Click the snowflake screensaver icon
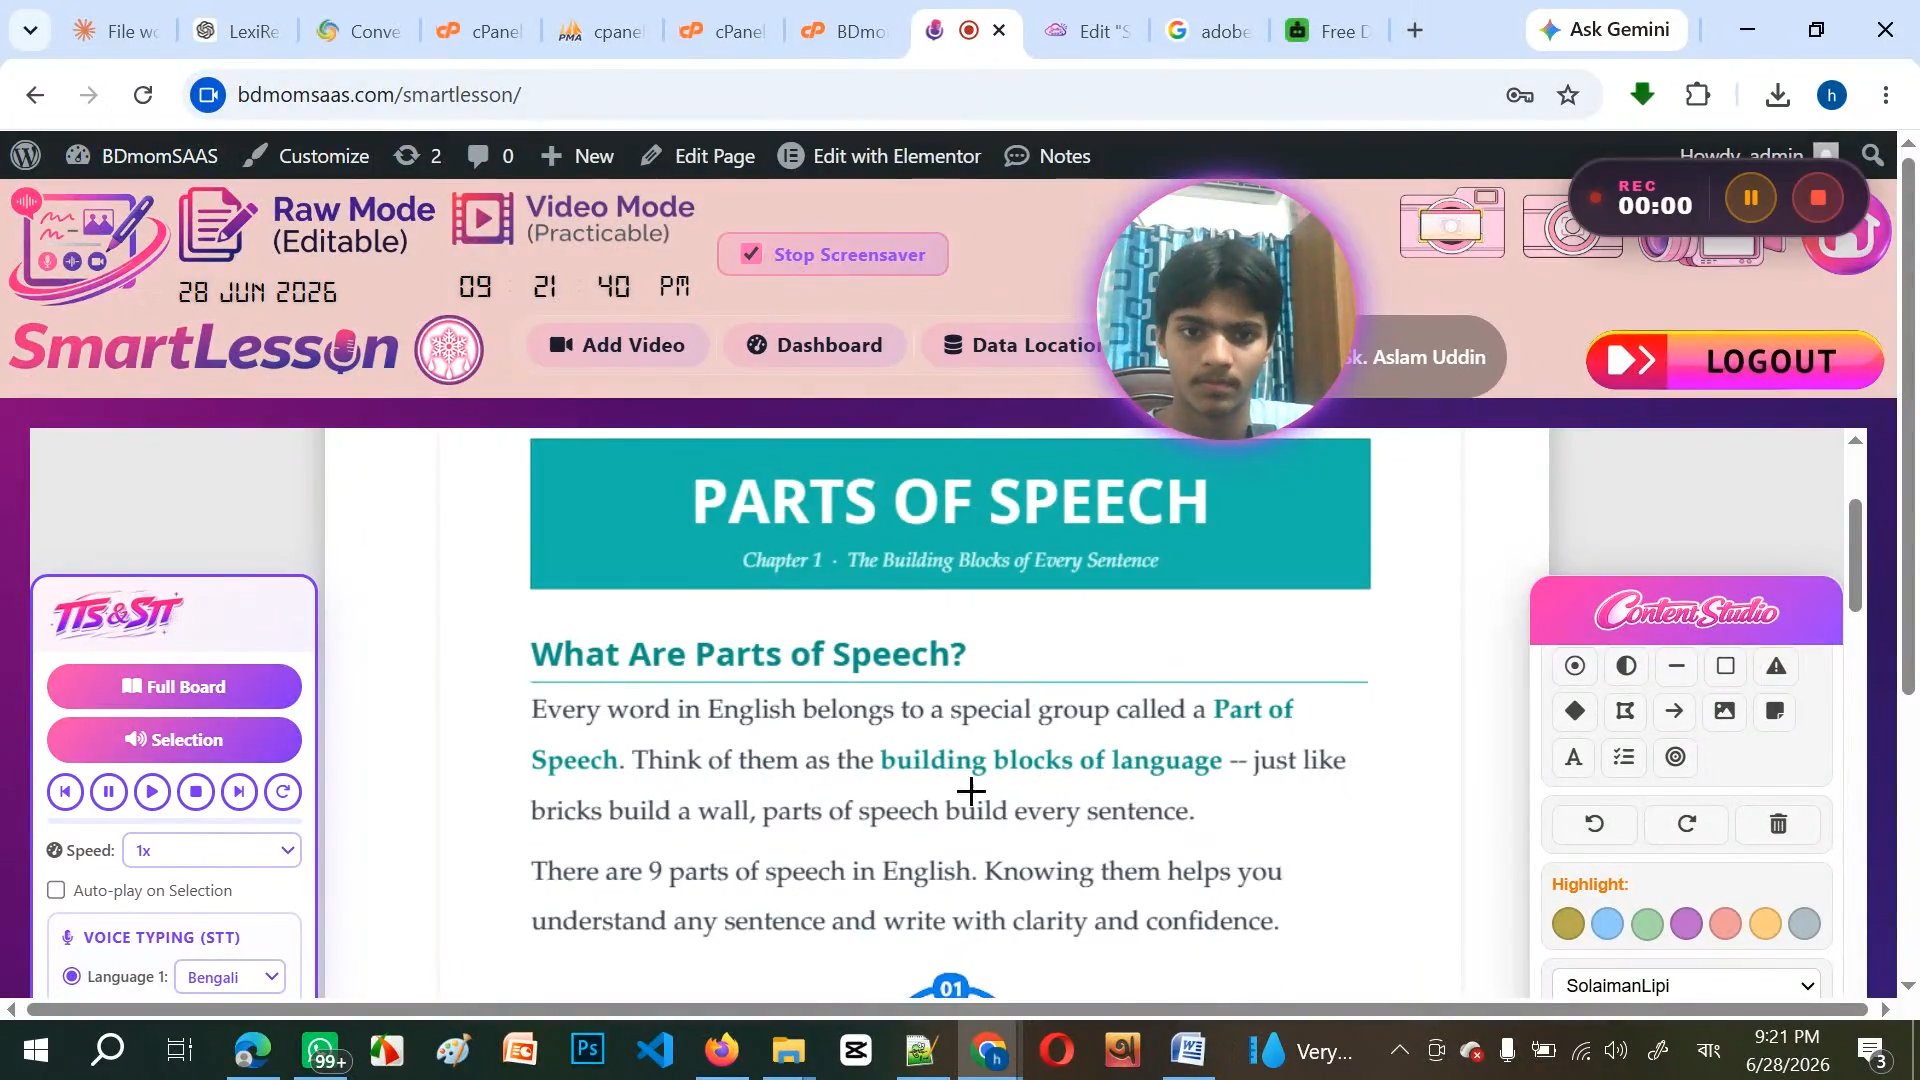This screenshot has width=1920, height=1080. pyautogui.click(x=450, y=350)
